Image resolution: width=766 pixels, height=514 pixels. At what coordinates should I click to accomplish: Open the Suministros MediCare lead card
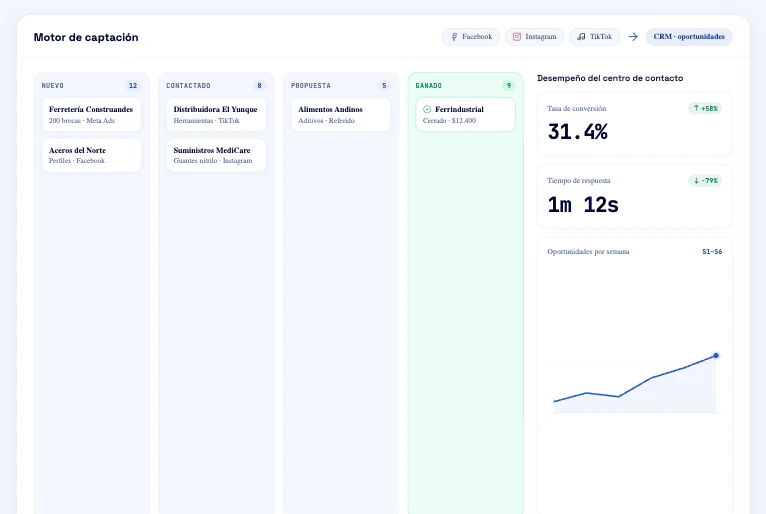[216, 155]
